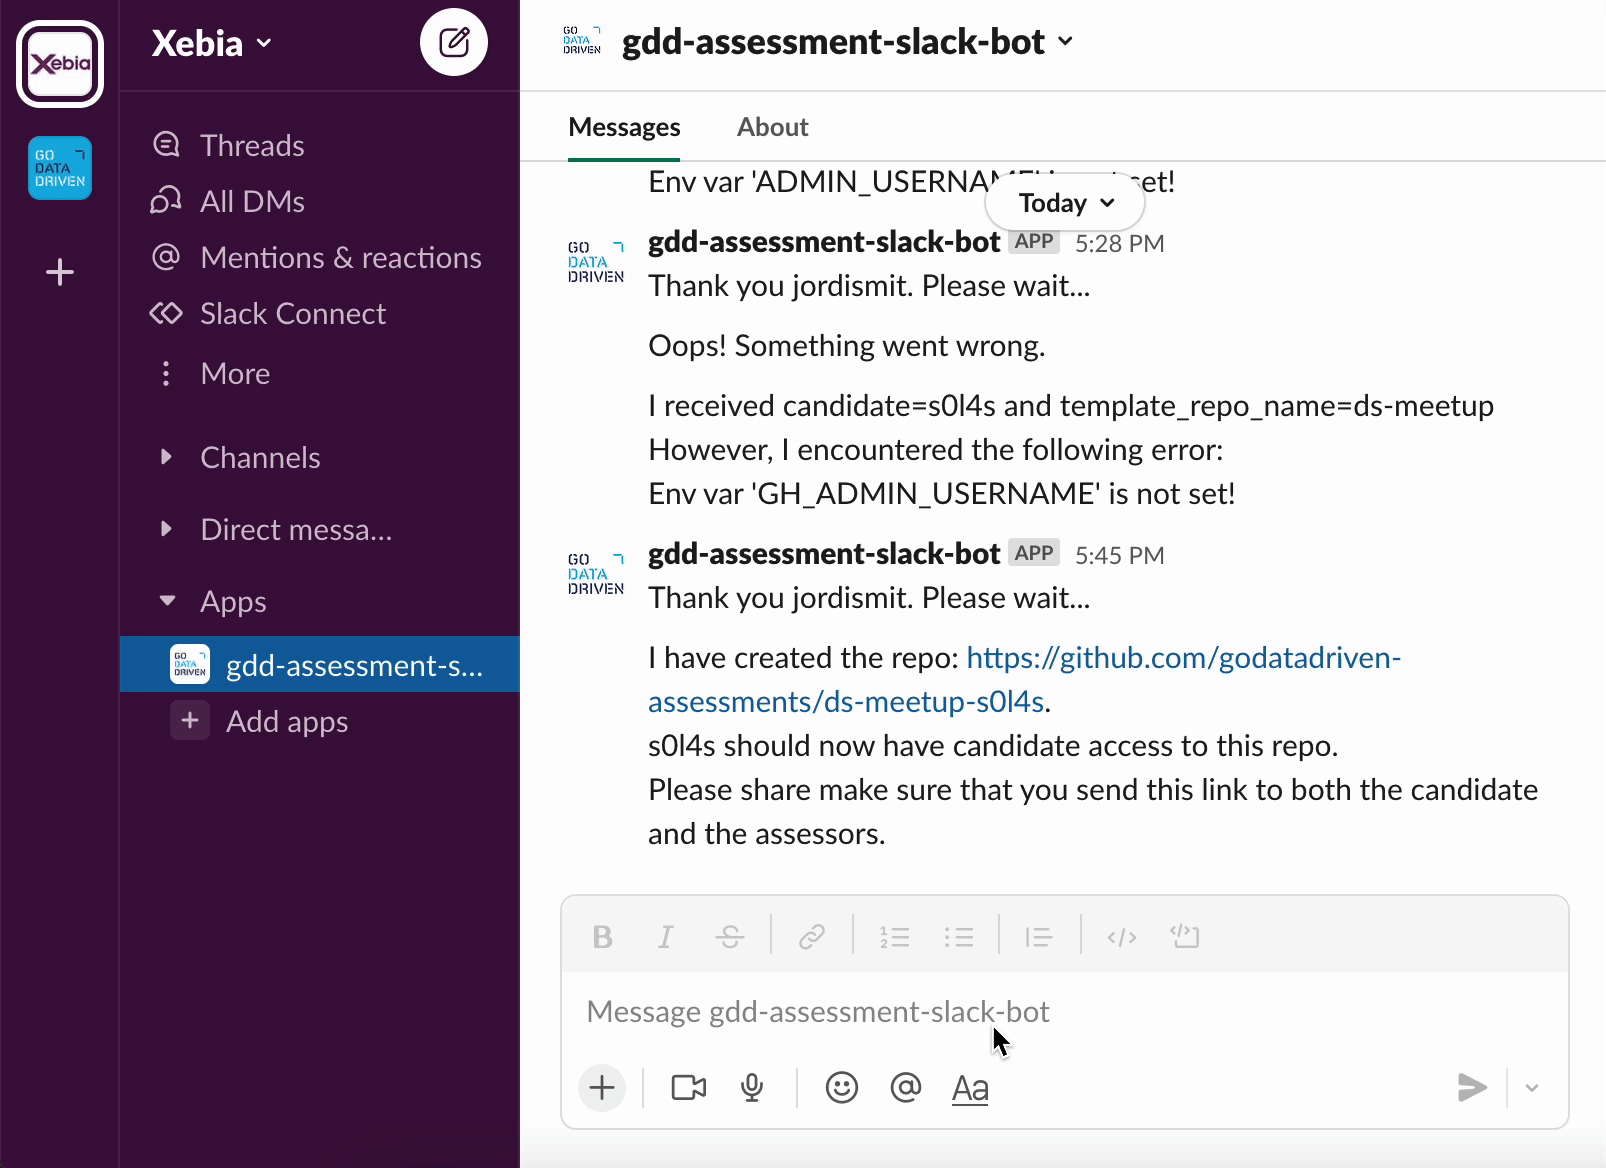Switch to the About tab

(773, 127)
